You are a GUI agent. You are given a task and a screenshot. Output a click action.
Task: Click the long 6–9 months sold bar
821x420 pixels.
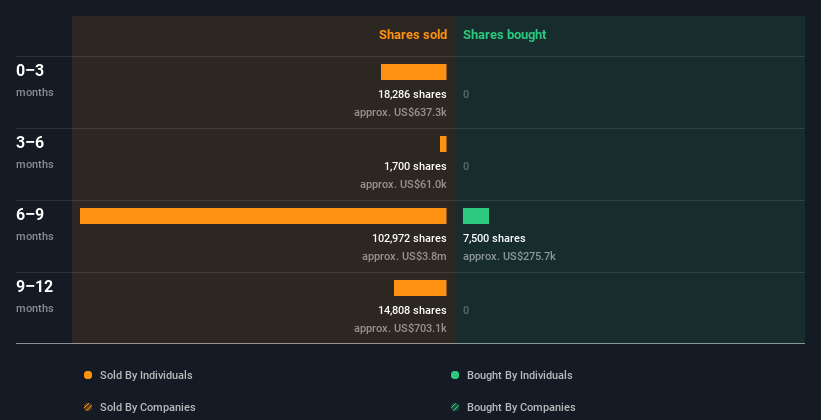tap(263, 216)
